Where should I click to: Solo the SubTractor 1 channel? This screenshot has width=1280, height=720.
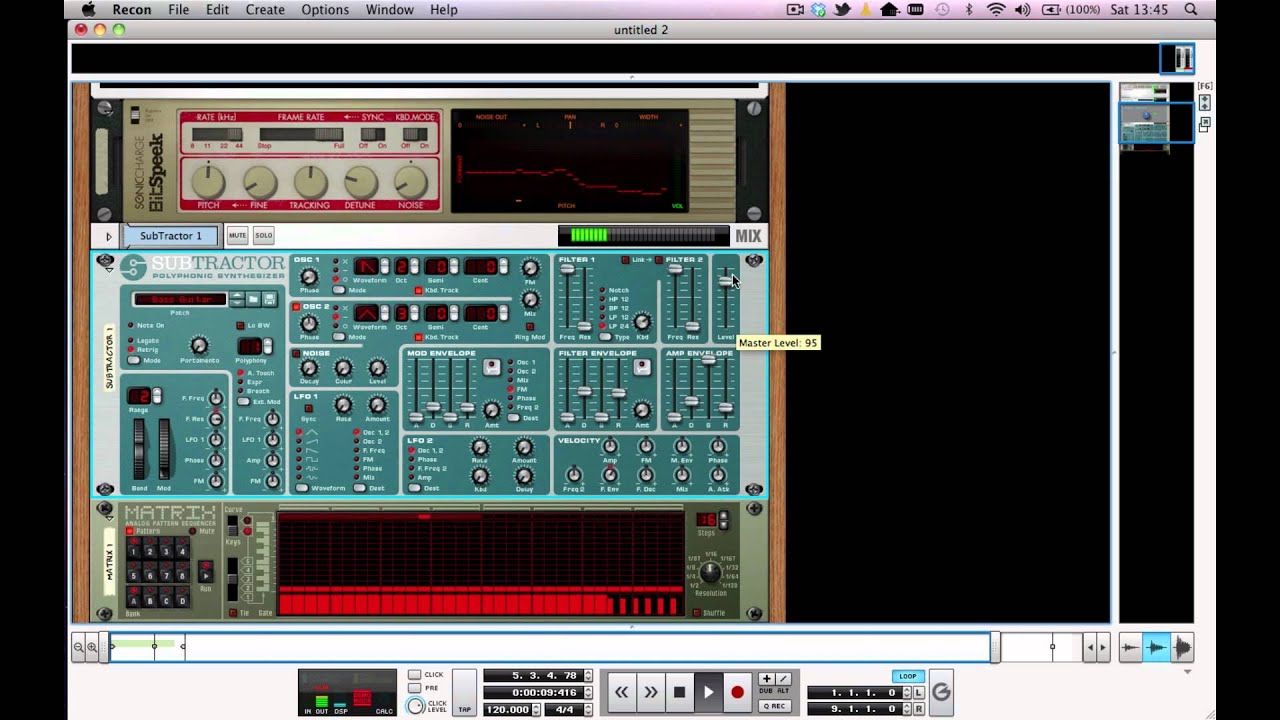[x=263, y=236]
